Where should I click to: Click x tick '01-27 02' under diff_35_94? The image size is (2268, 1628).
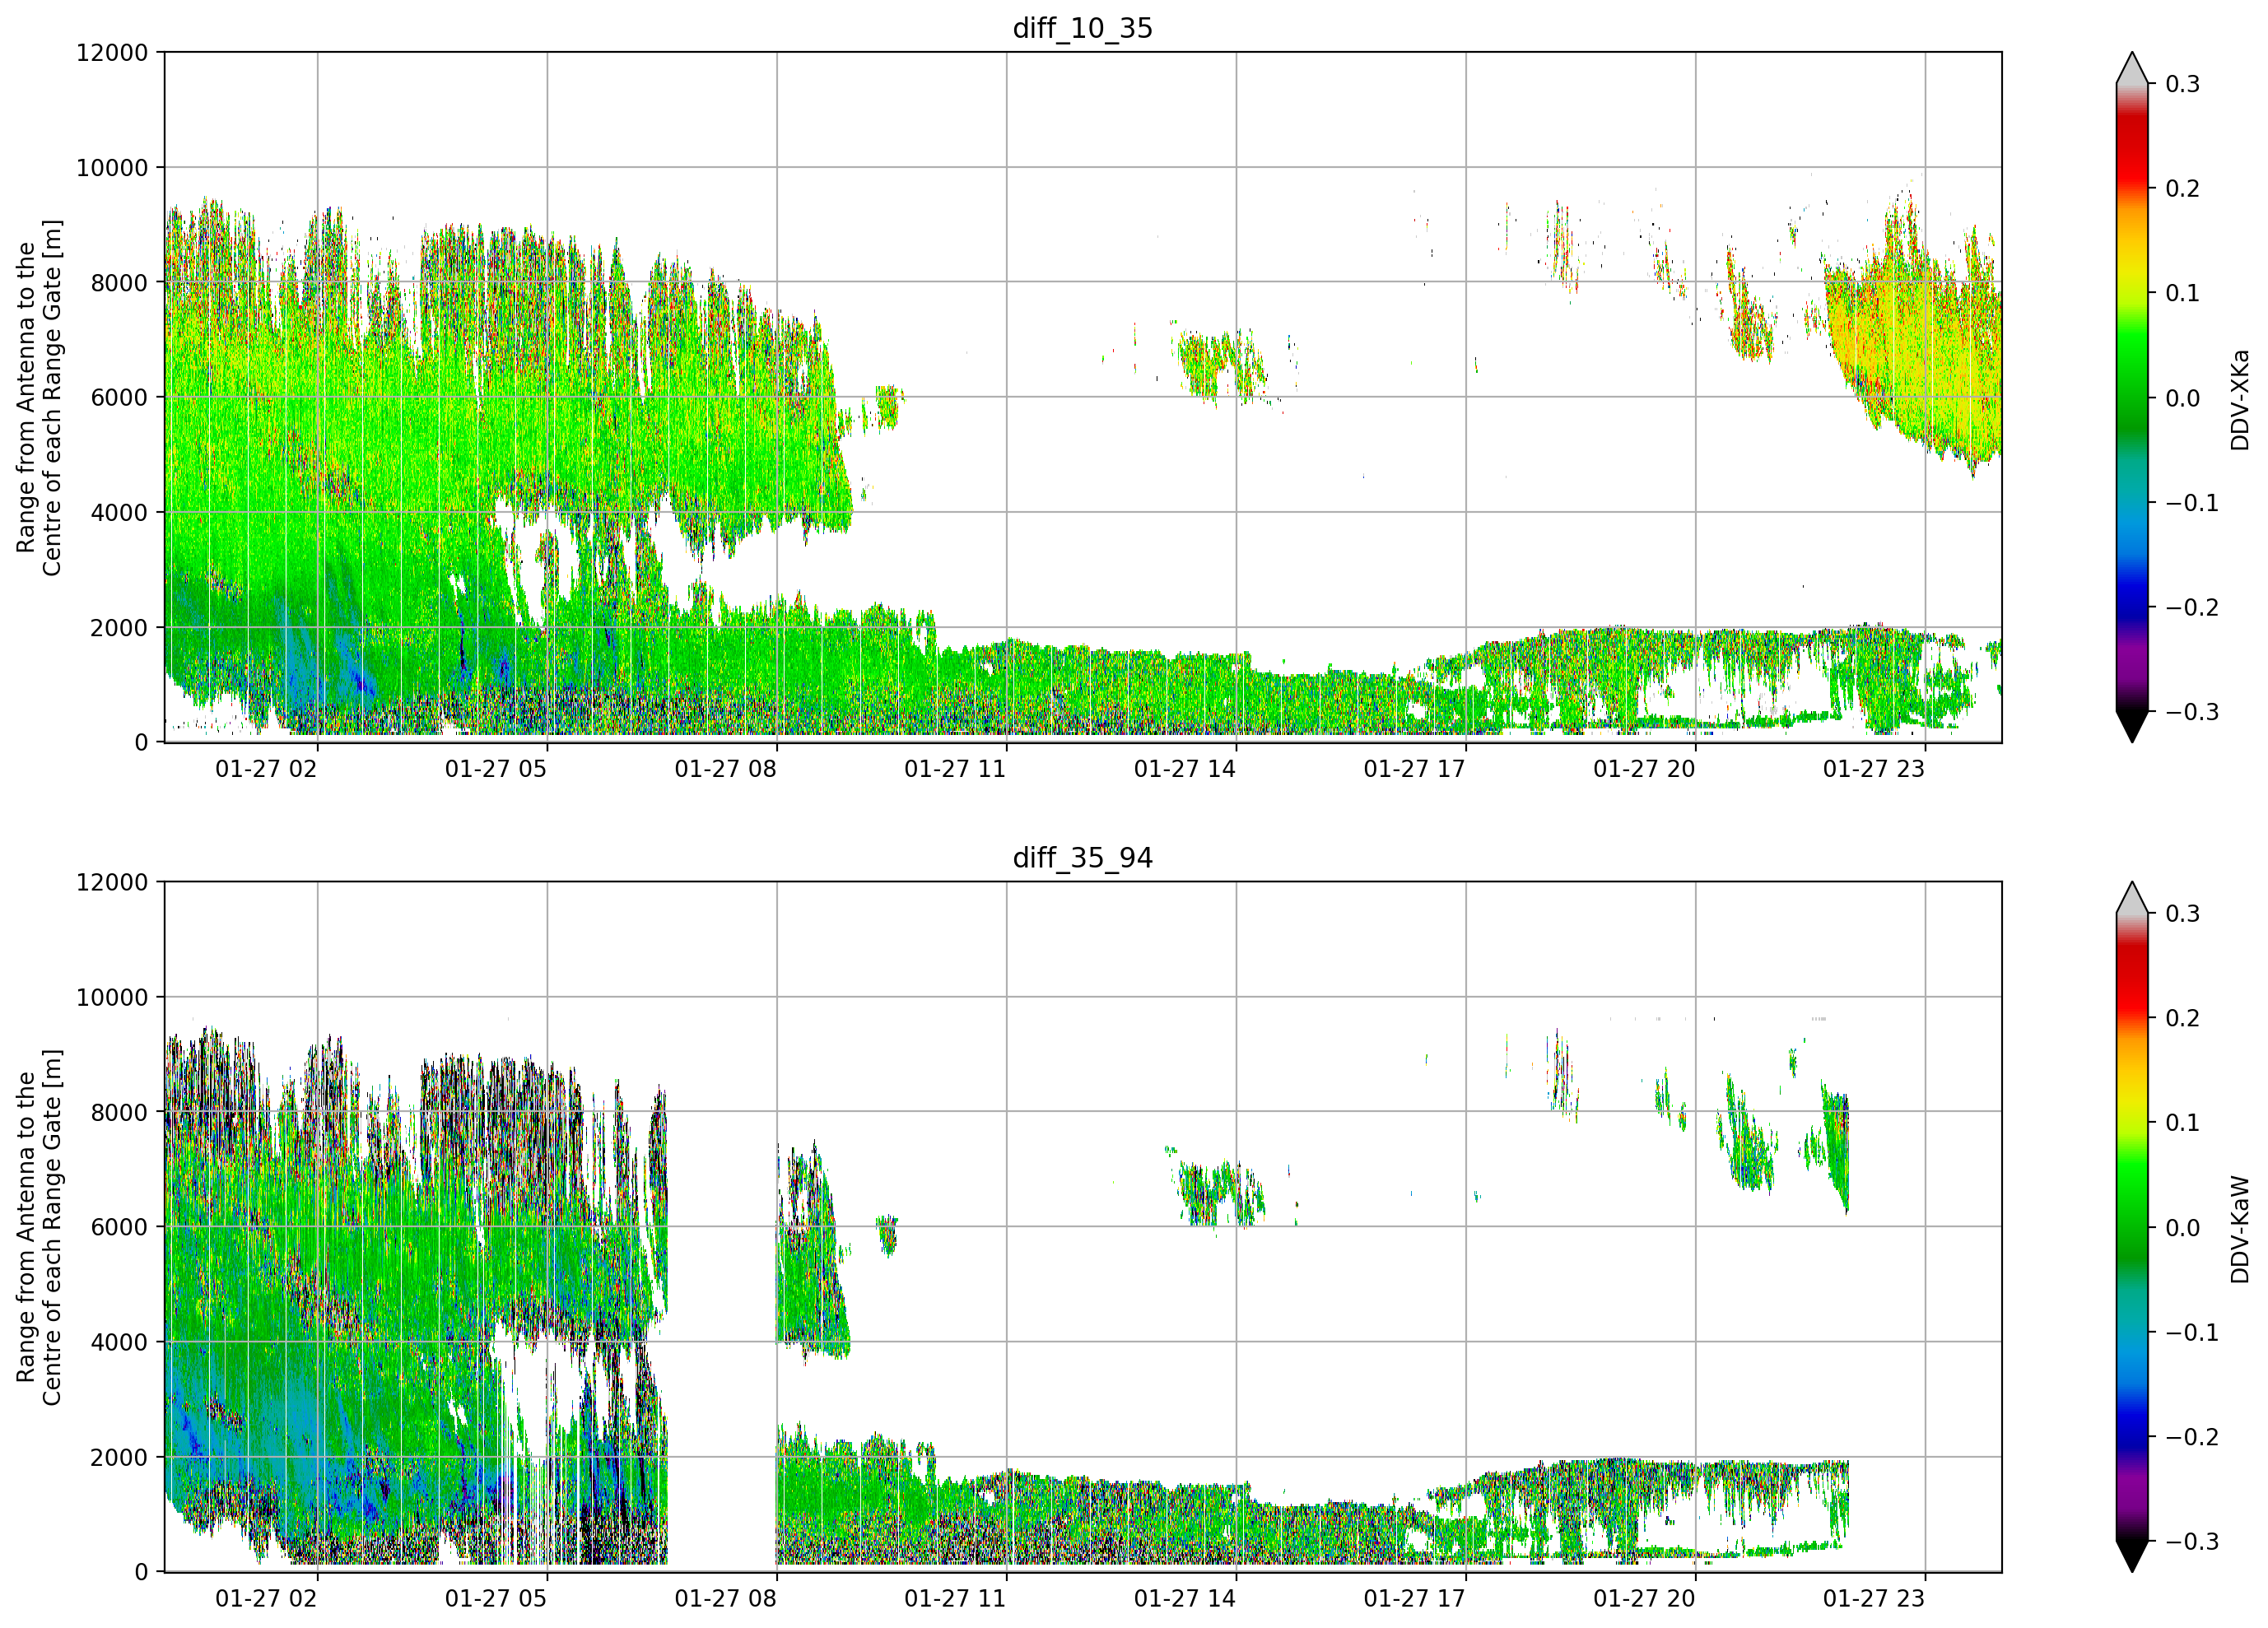point(266,1599)
